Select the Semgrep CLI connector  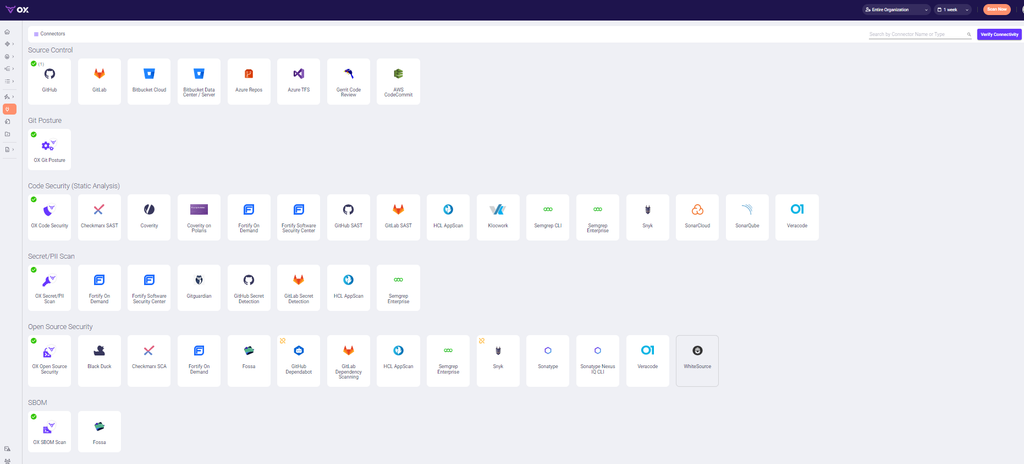(548, 217)
